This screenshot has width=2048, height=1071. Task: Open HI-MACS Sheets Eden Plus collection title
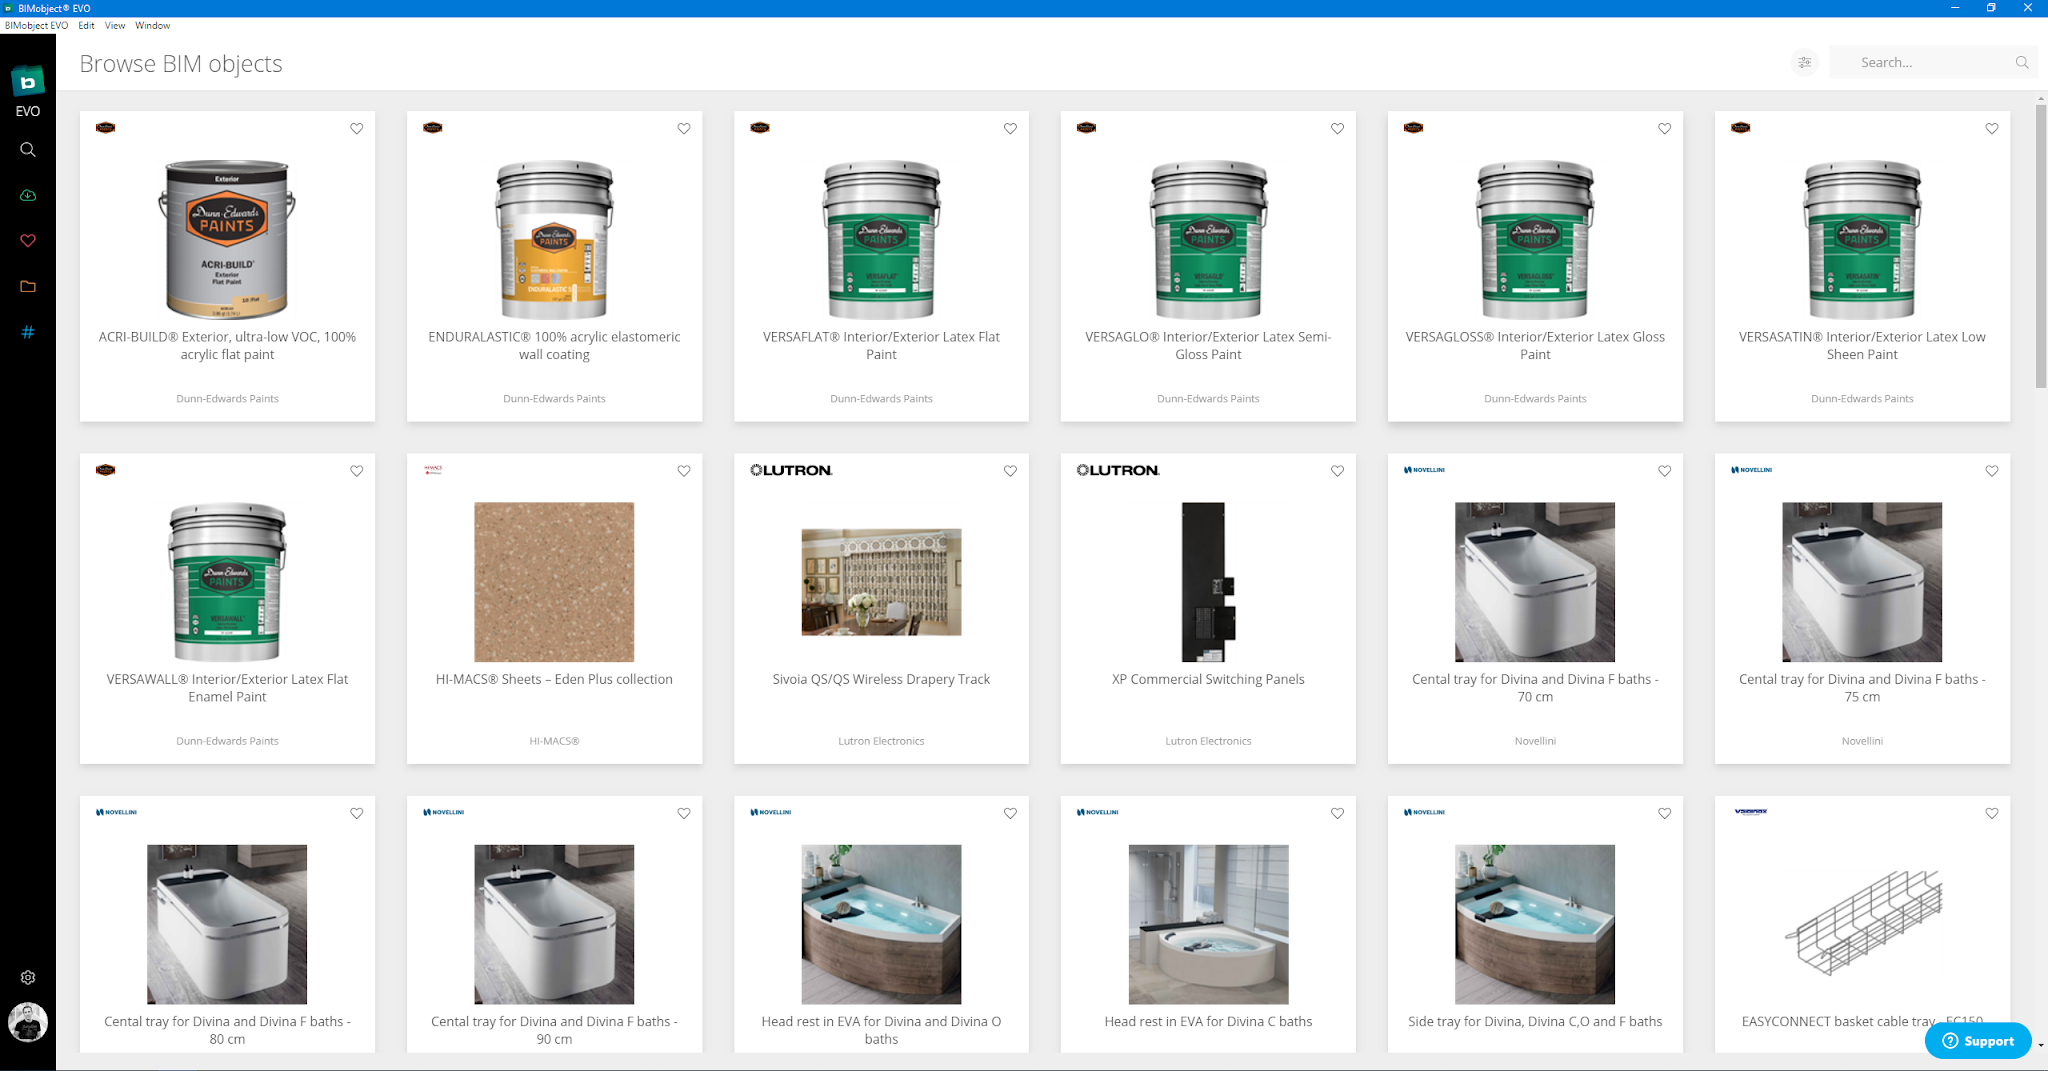554,679
